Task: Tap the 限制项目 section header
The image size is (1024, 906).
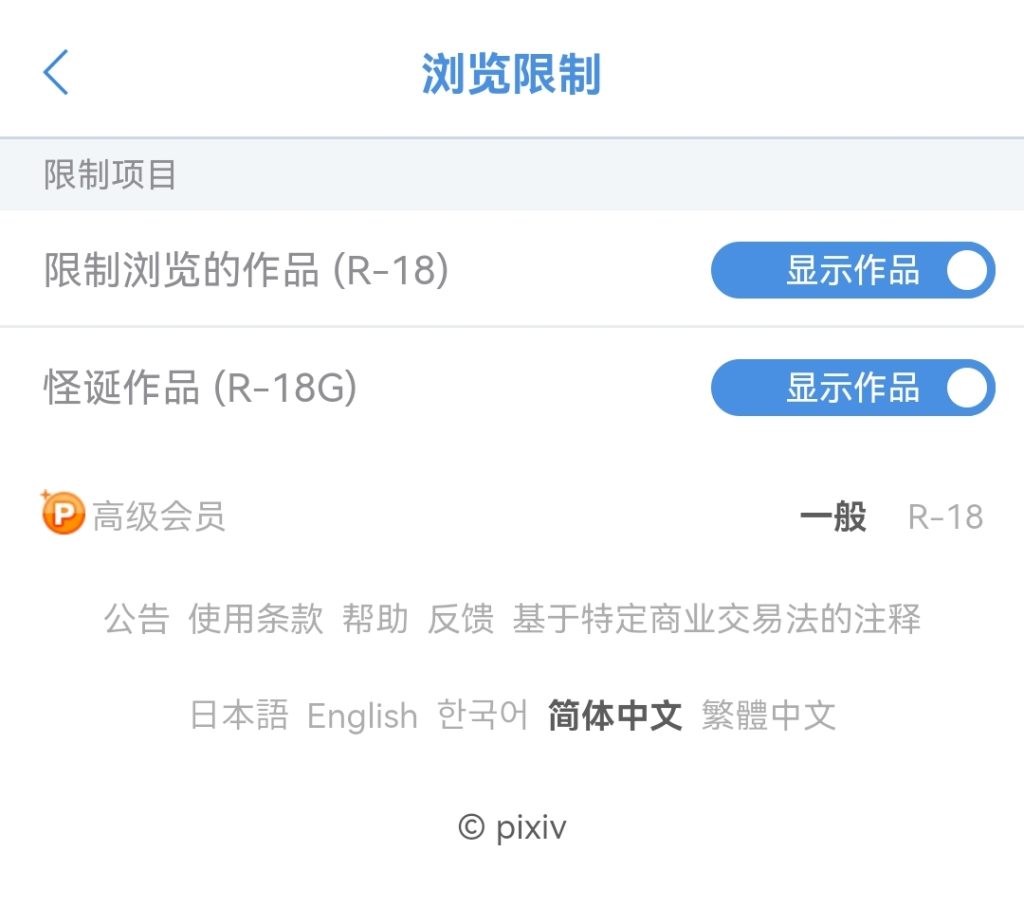Action: pos(110,175)
